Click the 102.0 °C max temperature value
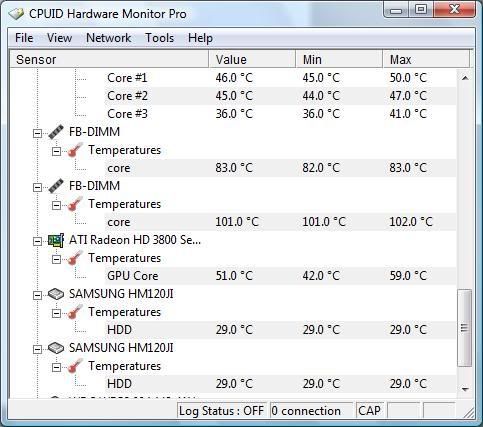 (x=411, y=222)
